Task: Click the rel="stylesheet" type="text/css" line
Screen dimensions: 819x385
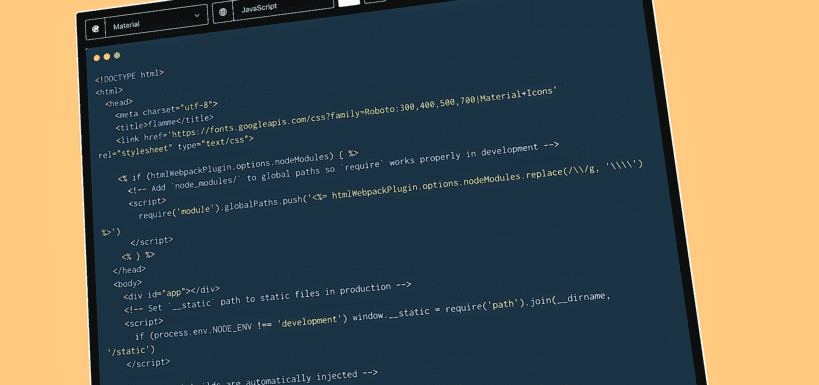Action: tap(176, 147)
